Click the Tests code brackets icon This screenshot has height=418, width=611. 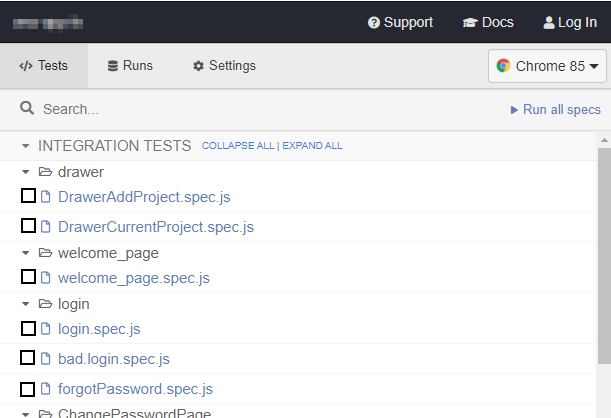[x=26, y=66]
